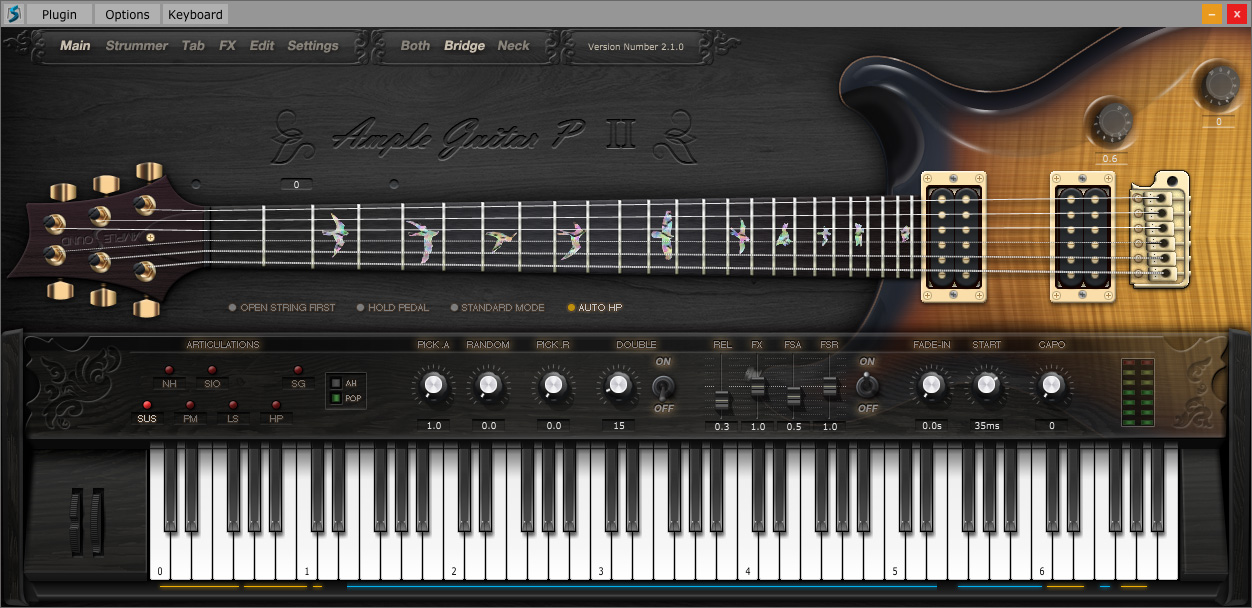The height and width of the screenshot is (608, 1252).
Task: Toggle Hold Pedal option
Action: click(393, 308)
